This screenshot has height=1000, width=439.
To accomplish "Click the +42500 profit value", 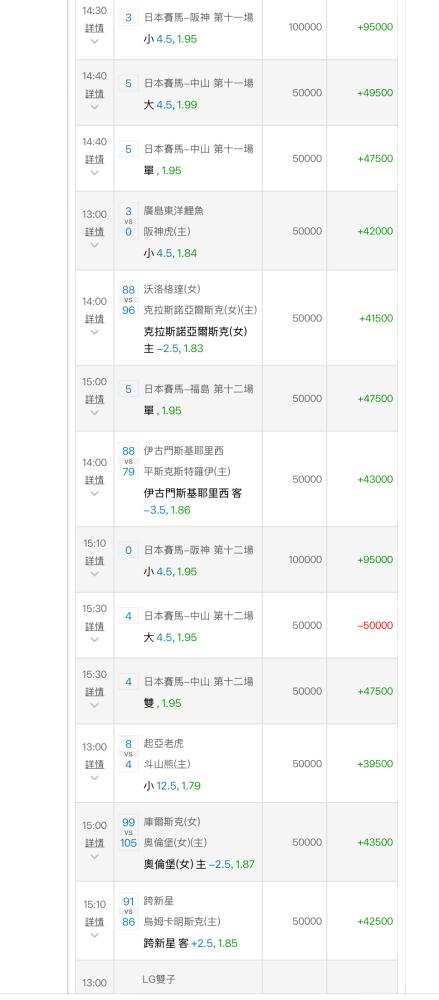I will (x=375, y=921).
